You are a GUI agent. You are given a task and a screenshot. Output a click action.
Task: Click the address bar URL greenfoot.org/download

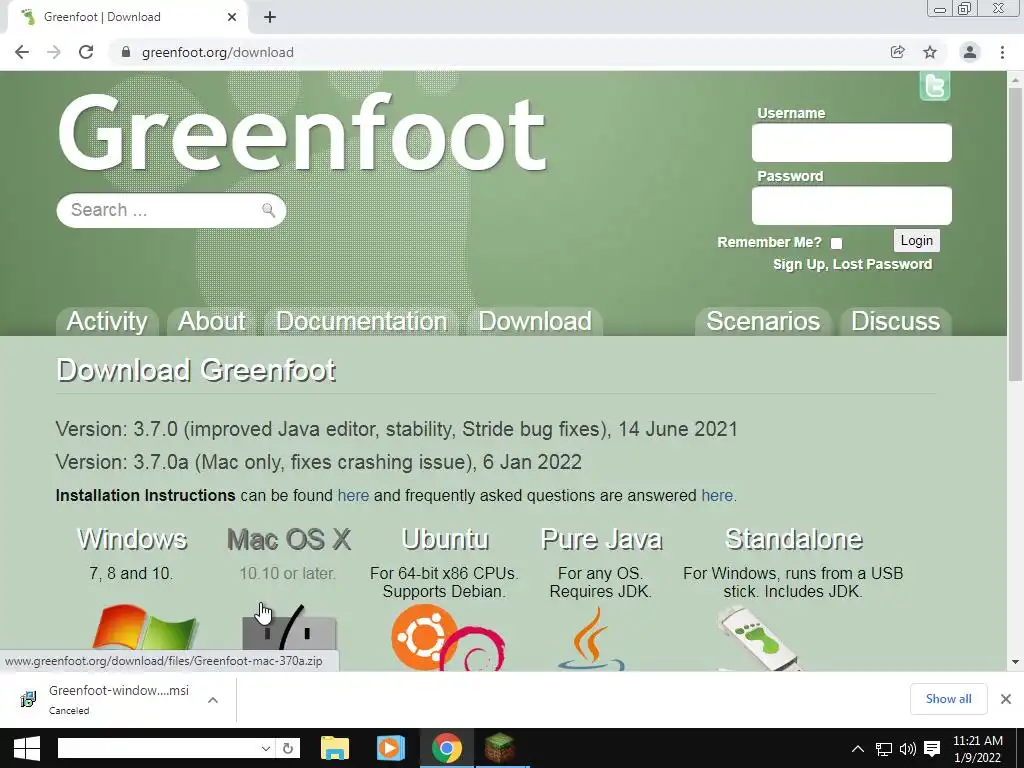point(217,52)
